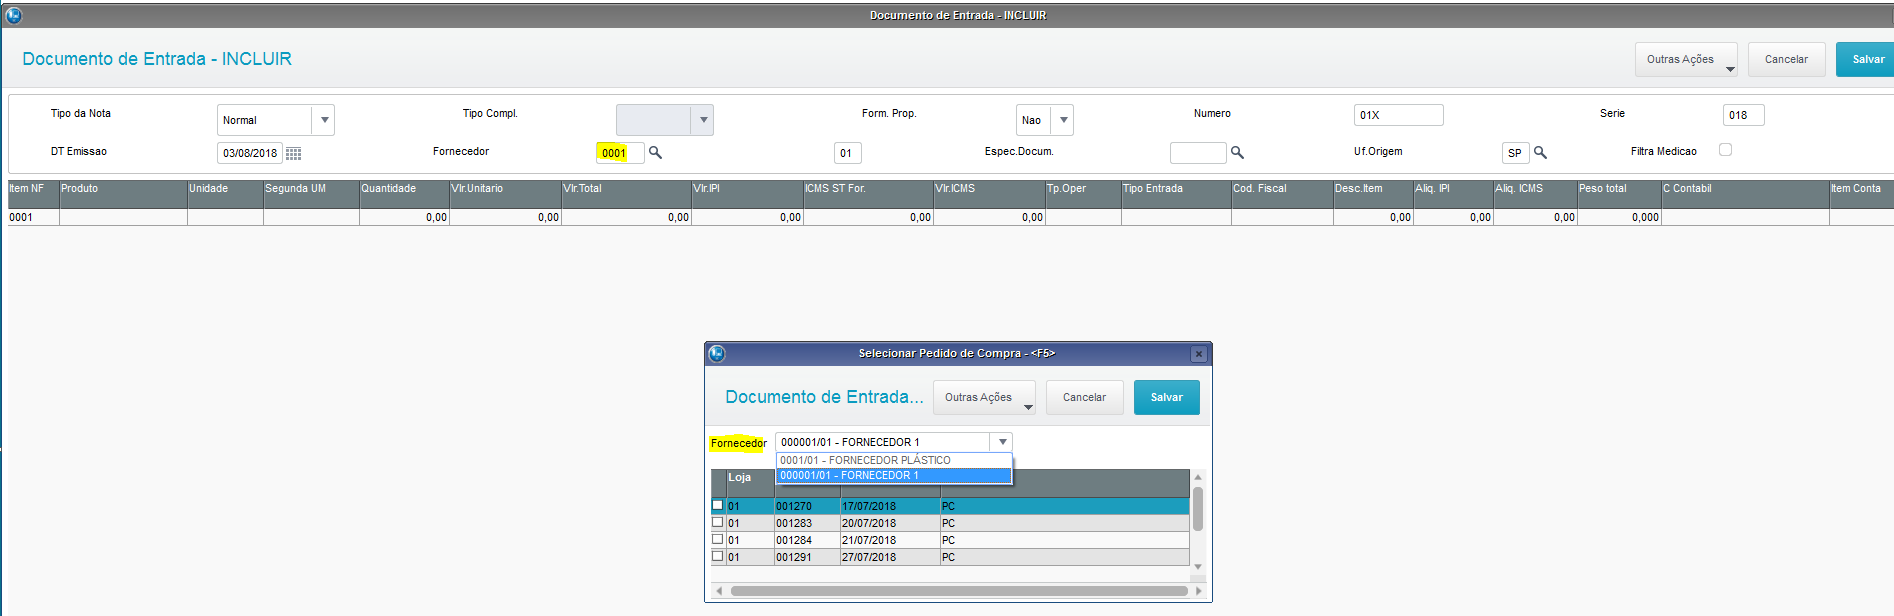Click Cancelar in the pedido dialog
Screen dimensions: 1894x616
[1084, 398]
